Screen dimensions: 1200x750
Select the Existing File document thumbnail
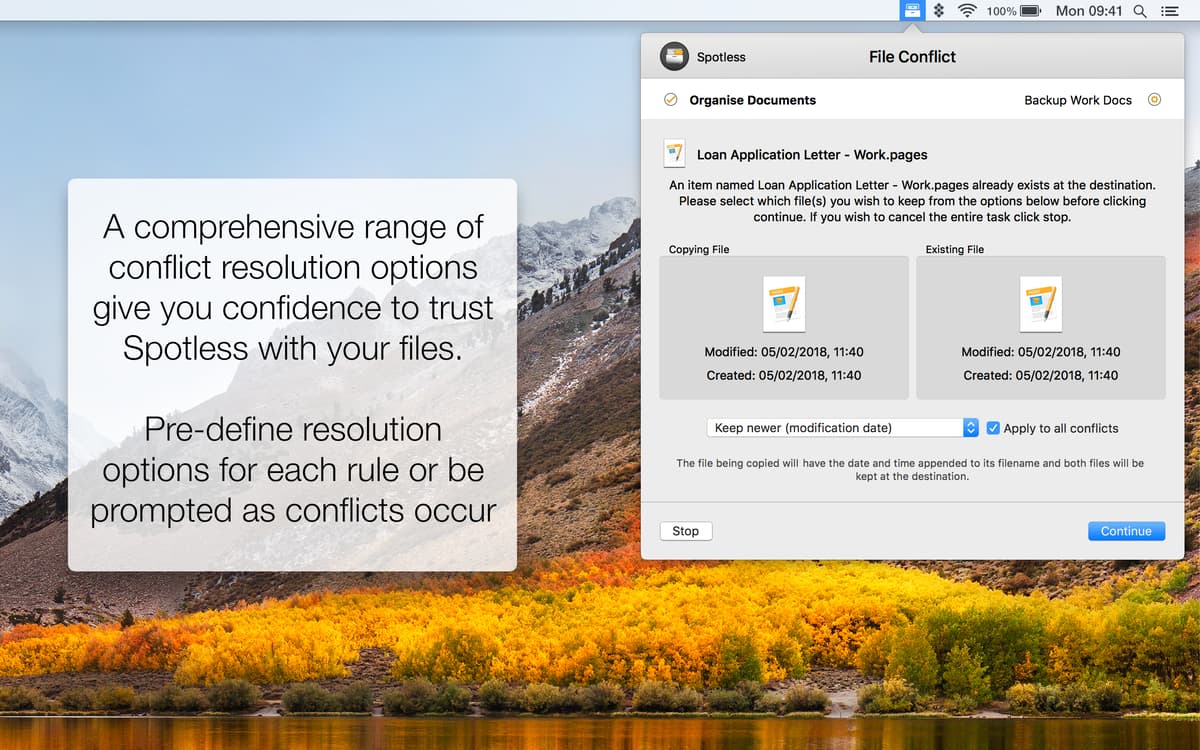tap(1040, 305)
